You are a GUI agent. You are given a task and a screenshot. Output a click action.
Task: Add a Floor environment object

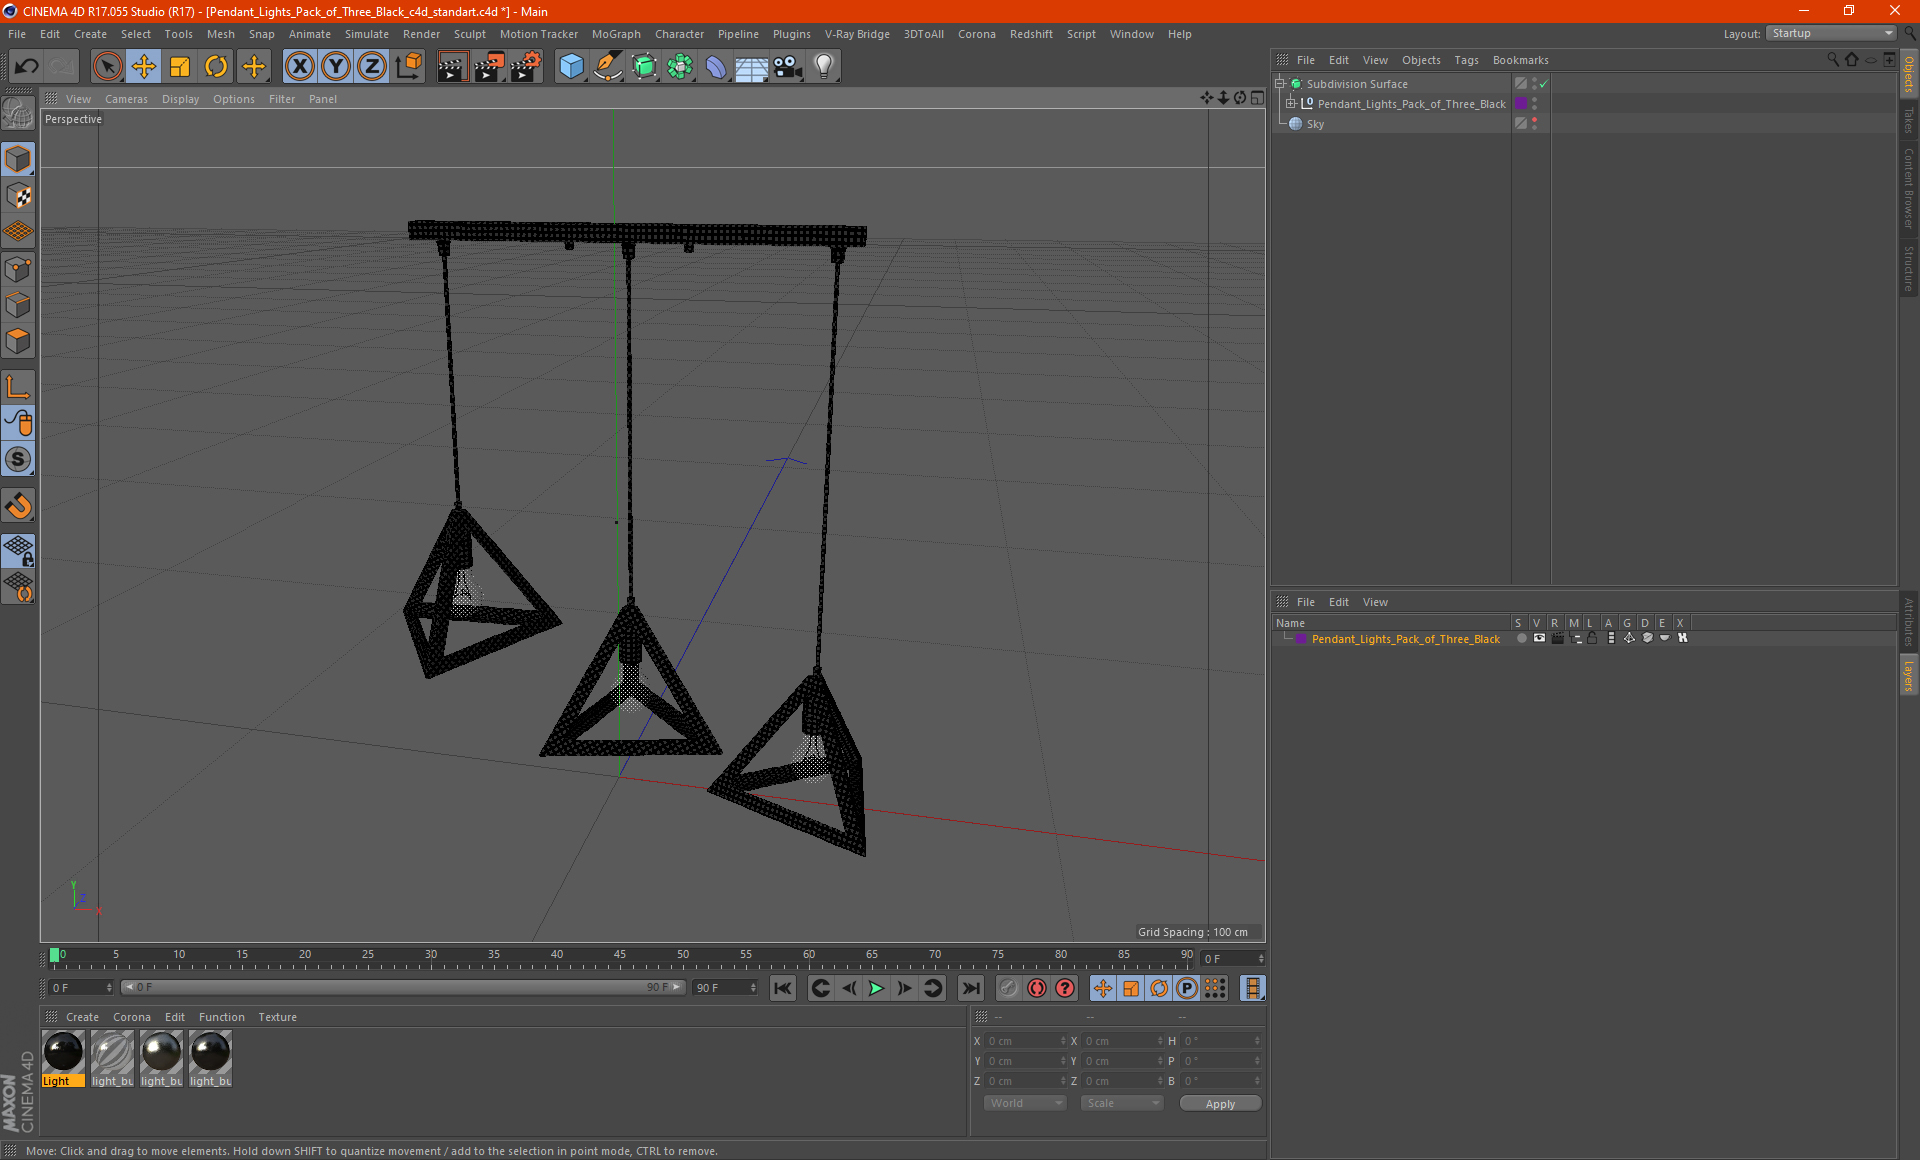pyautogui.click(x=752, y=67)
